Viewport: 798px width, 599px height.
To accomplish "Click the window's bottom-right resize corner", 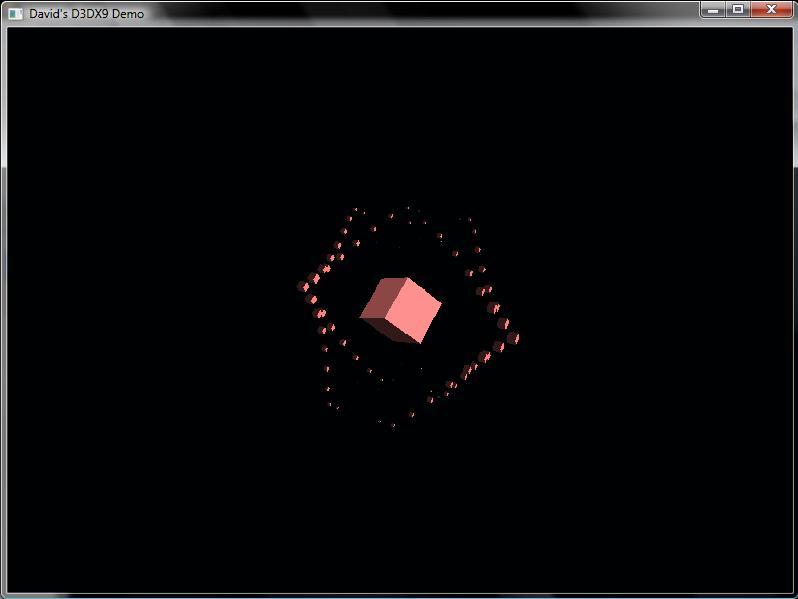I will click(x=794, y=595).
